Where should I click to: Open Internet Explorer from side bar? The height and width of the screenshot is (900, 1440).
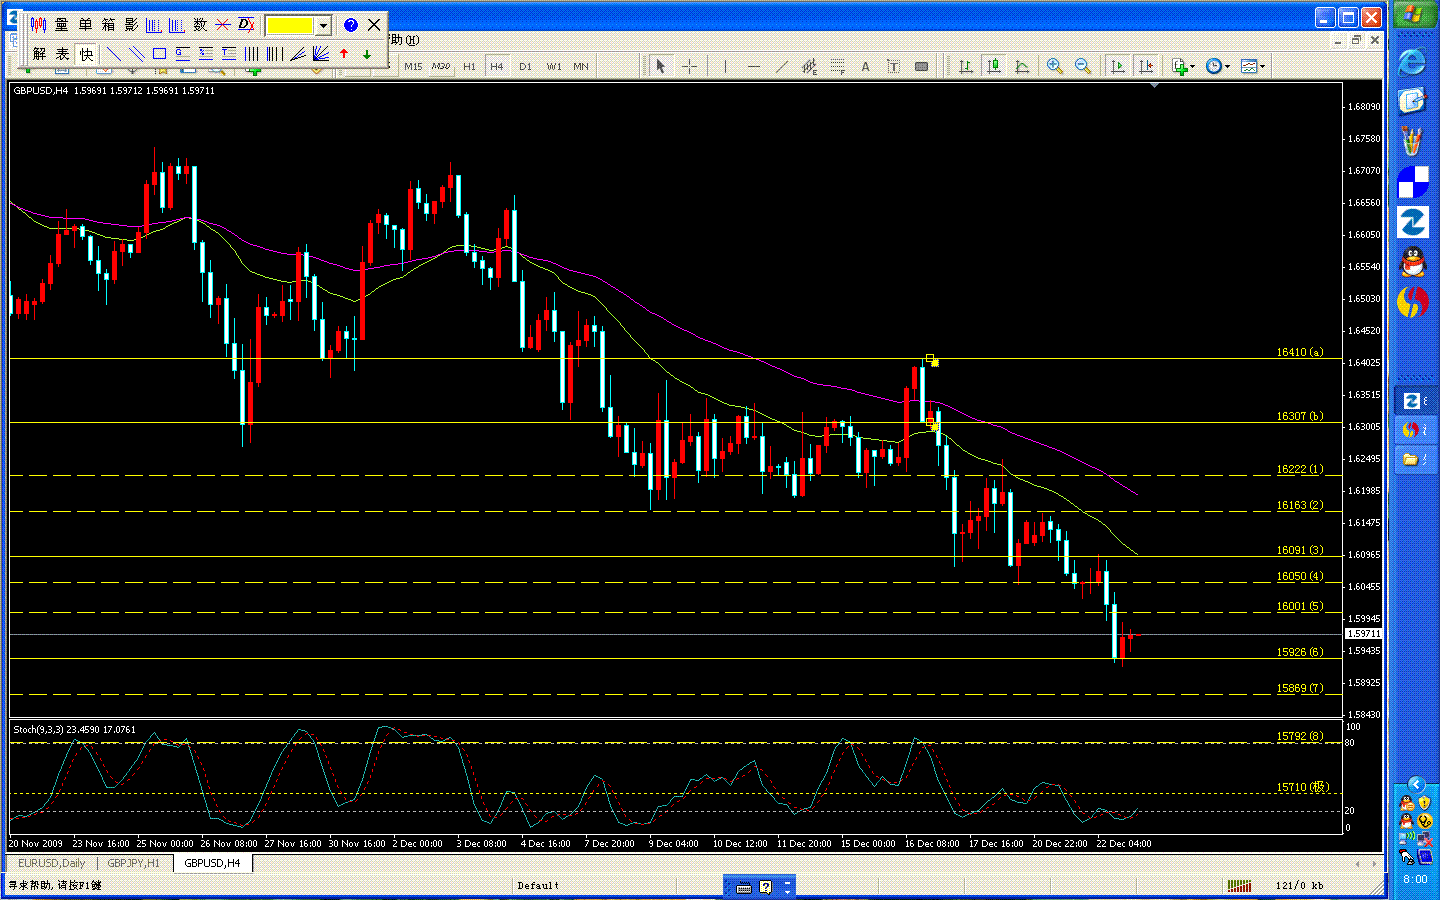(x=1412, y=62)
